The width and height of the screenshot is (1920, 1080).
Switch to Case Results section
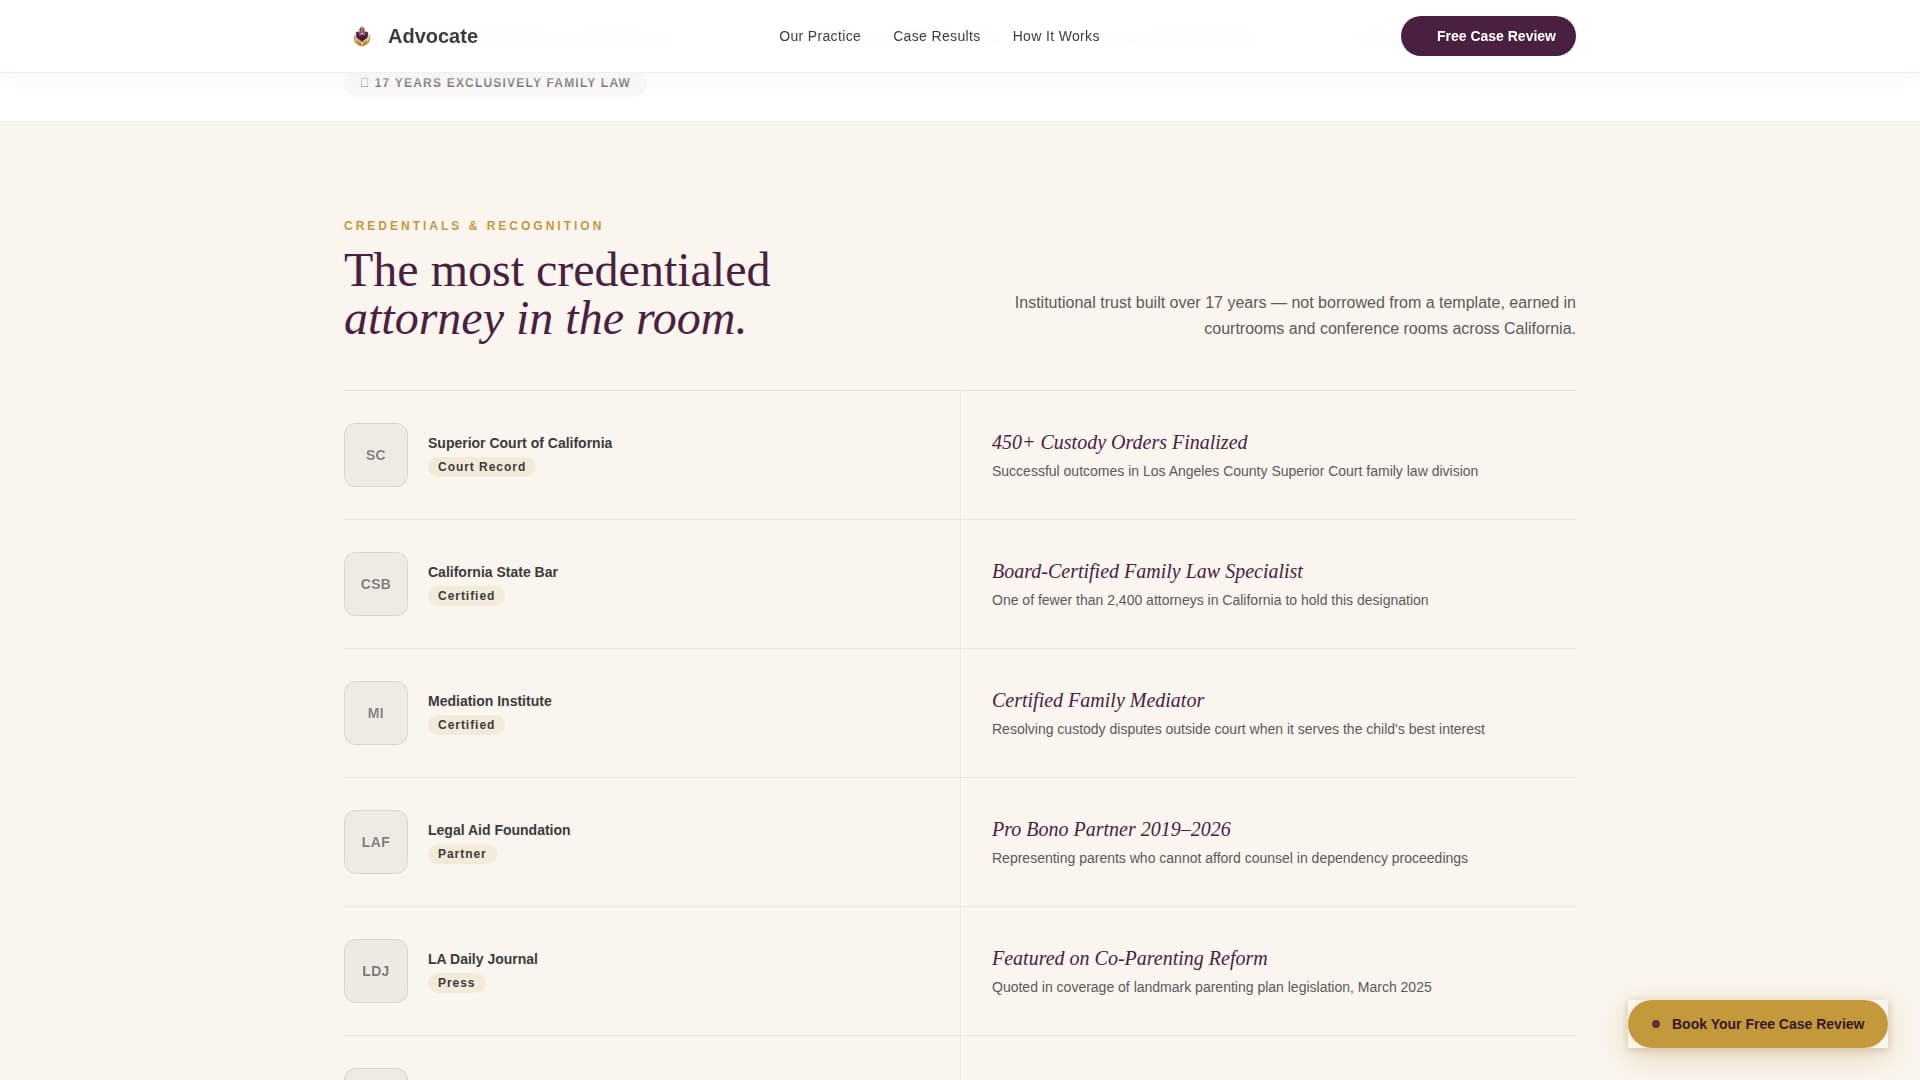(936, 36)
